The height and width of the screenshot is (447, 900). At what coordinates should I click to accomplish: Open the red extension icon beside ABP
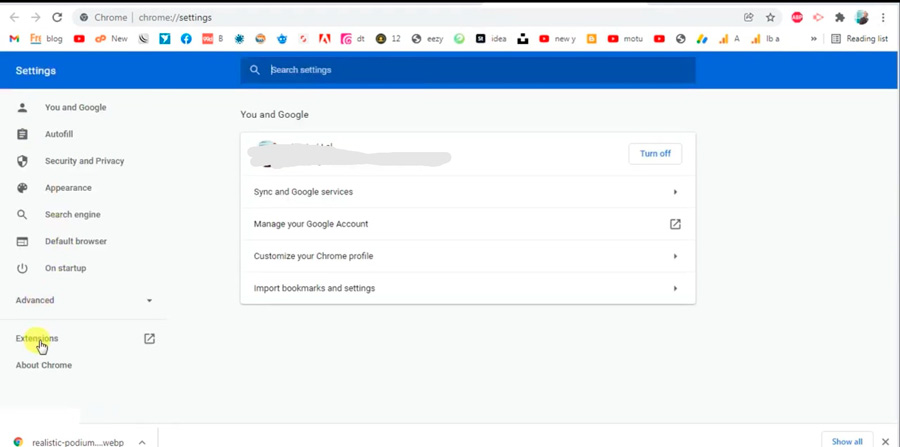click(x=818, y=18)
